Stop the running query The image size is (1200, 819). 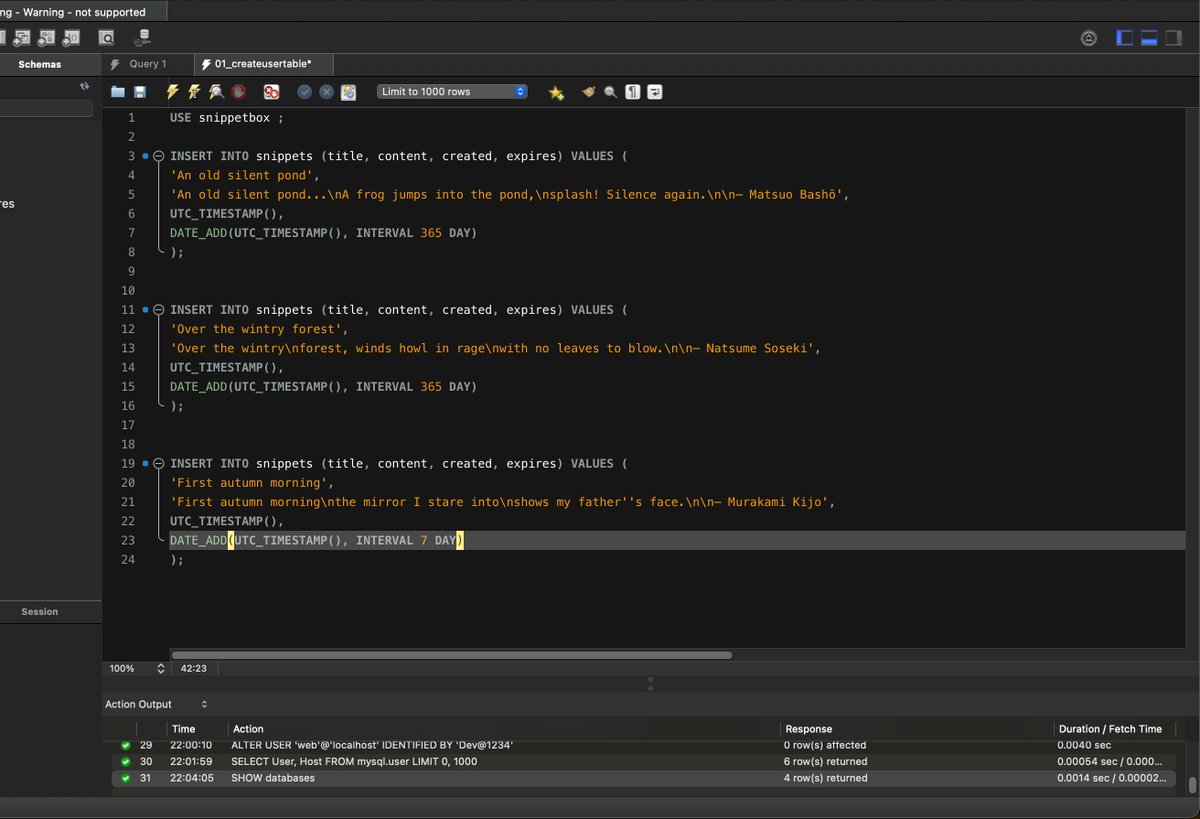pyautogui.click(x=239, y=92)
